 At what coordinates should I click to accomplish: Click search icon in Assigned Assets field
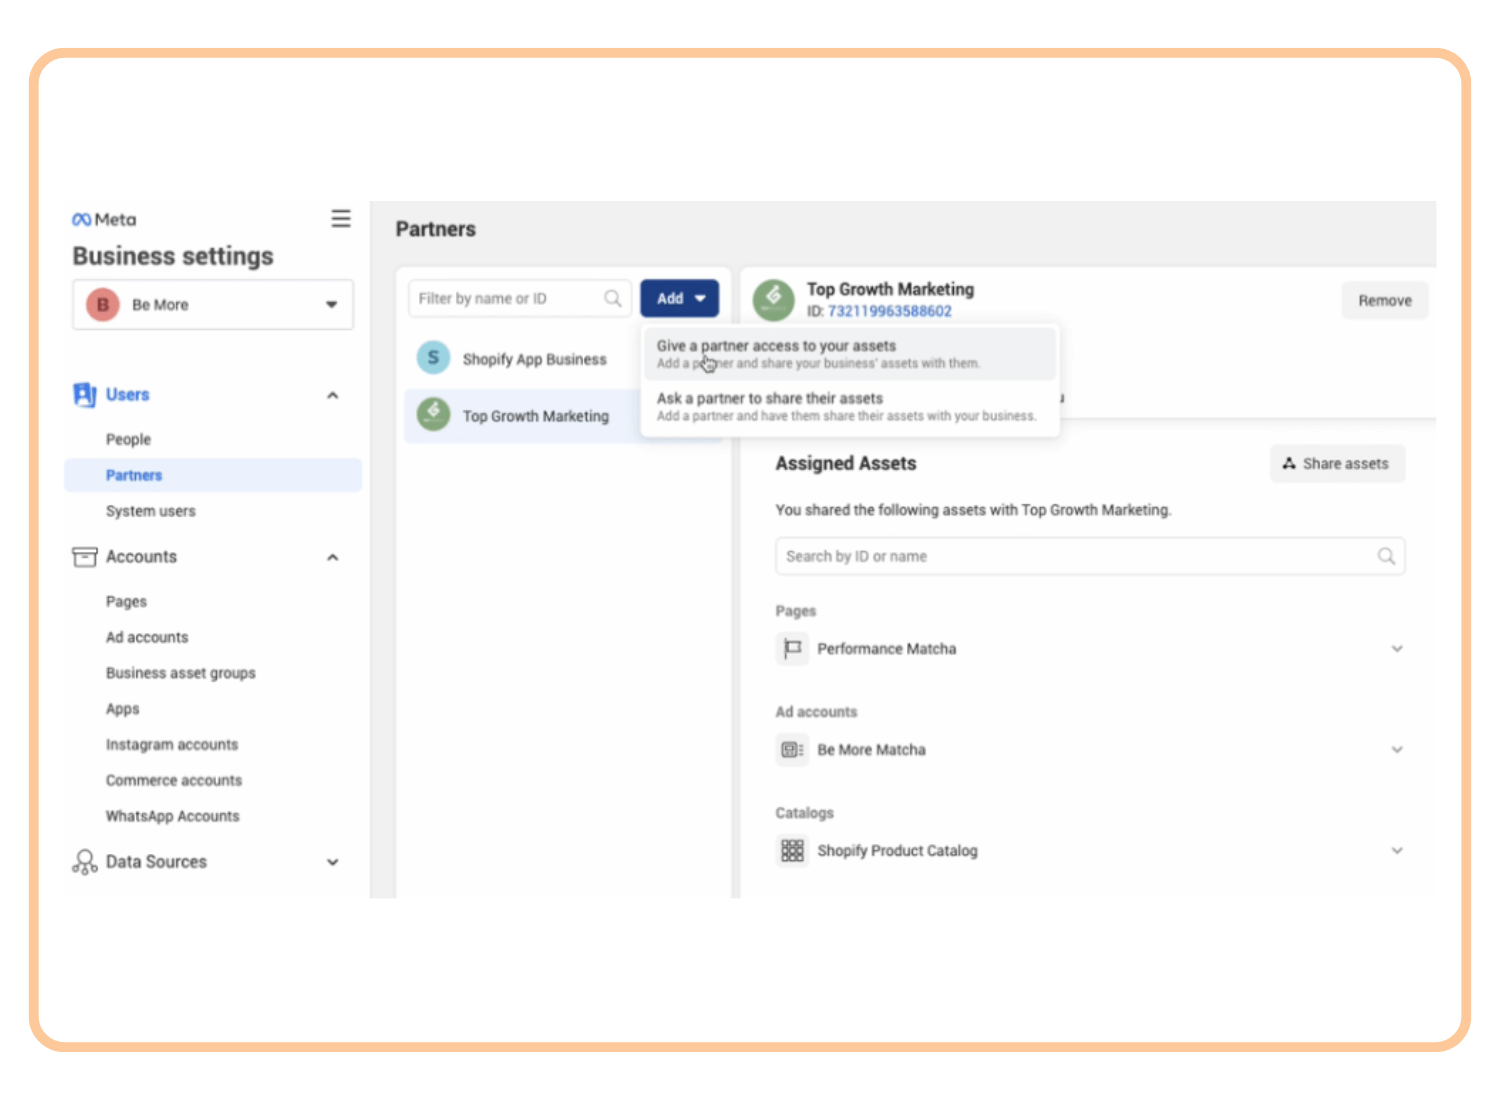(x=1386, y=556)
